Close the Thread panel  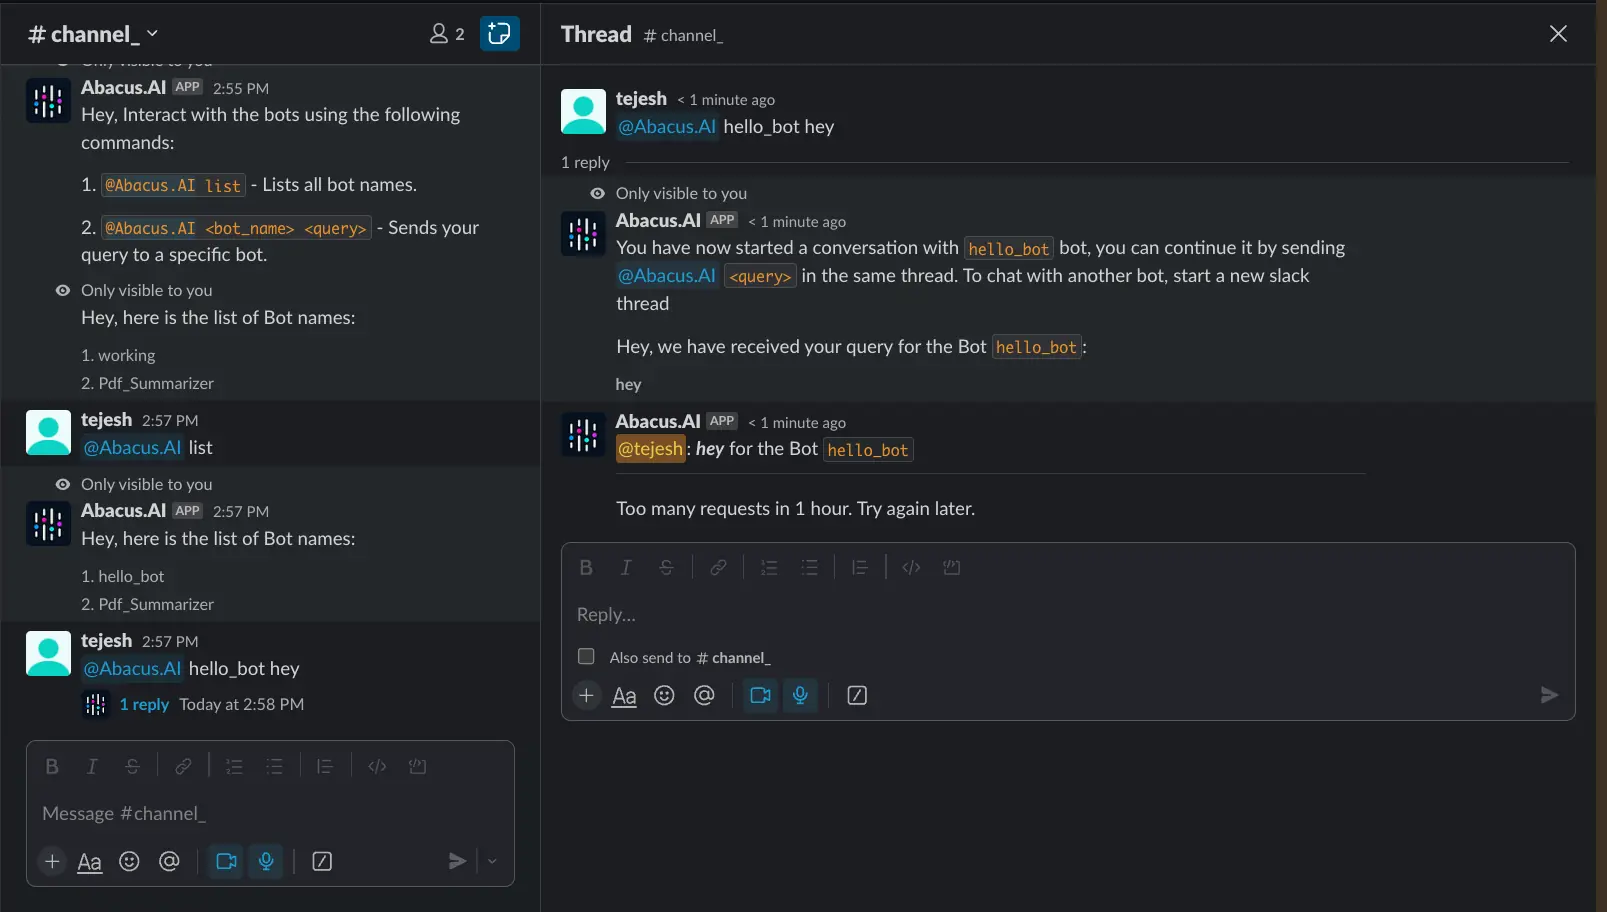pos(1558,34)
